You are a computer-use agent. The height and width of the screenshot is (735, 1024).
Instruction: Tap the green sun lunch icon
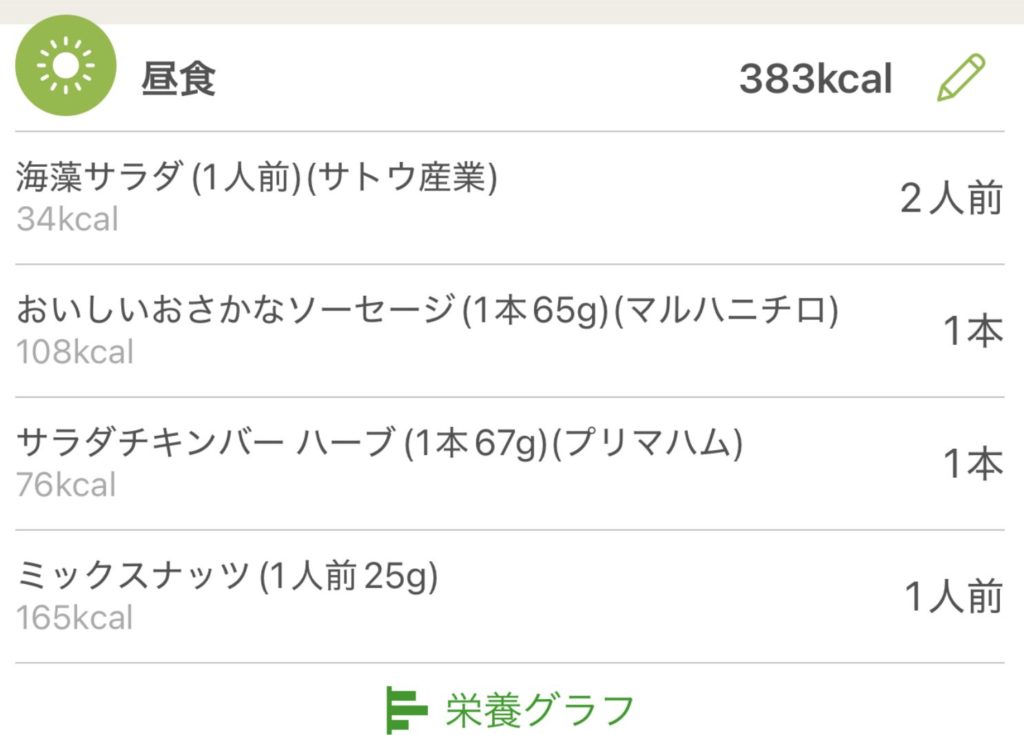(x=66, y=66)
